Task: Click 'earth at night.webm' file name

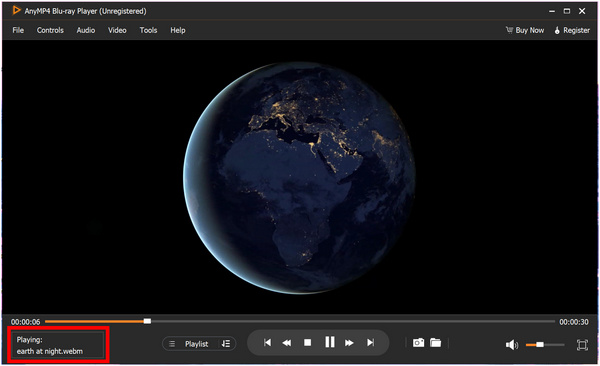Action: coord(49,351)
